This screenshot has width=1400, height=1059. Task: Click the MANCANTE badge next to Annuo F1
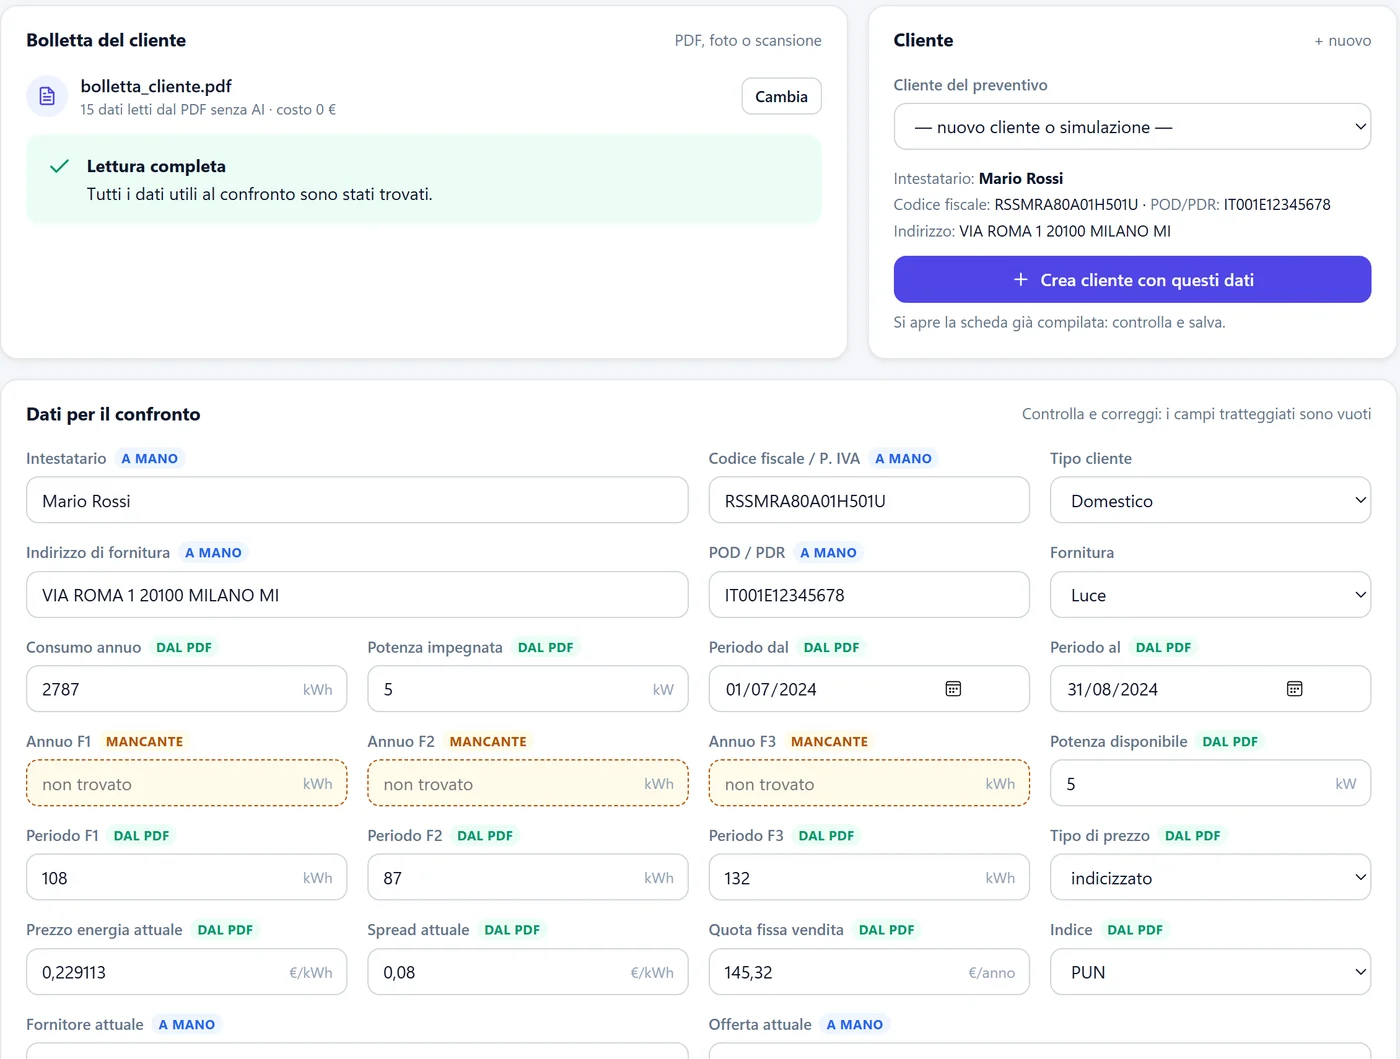(x=145, y=742)
